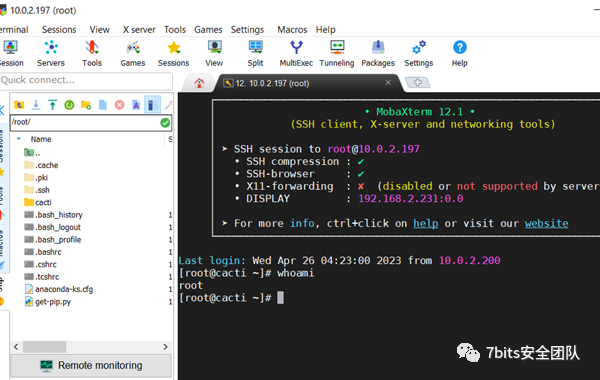Open the Servers toolbar icon
Screen dimensions: 600x380
point(51,53)
